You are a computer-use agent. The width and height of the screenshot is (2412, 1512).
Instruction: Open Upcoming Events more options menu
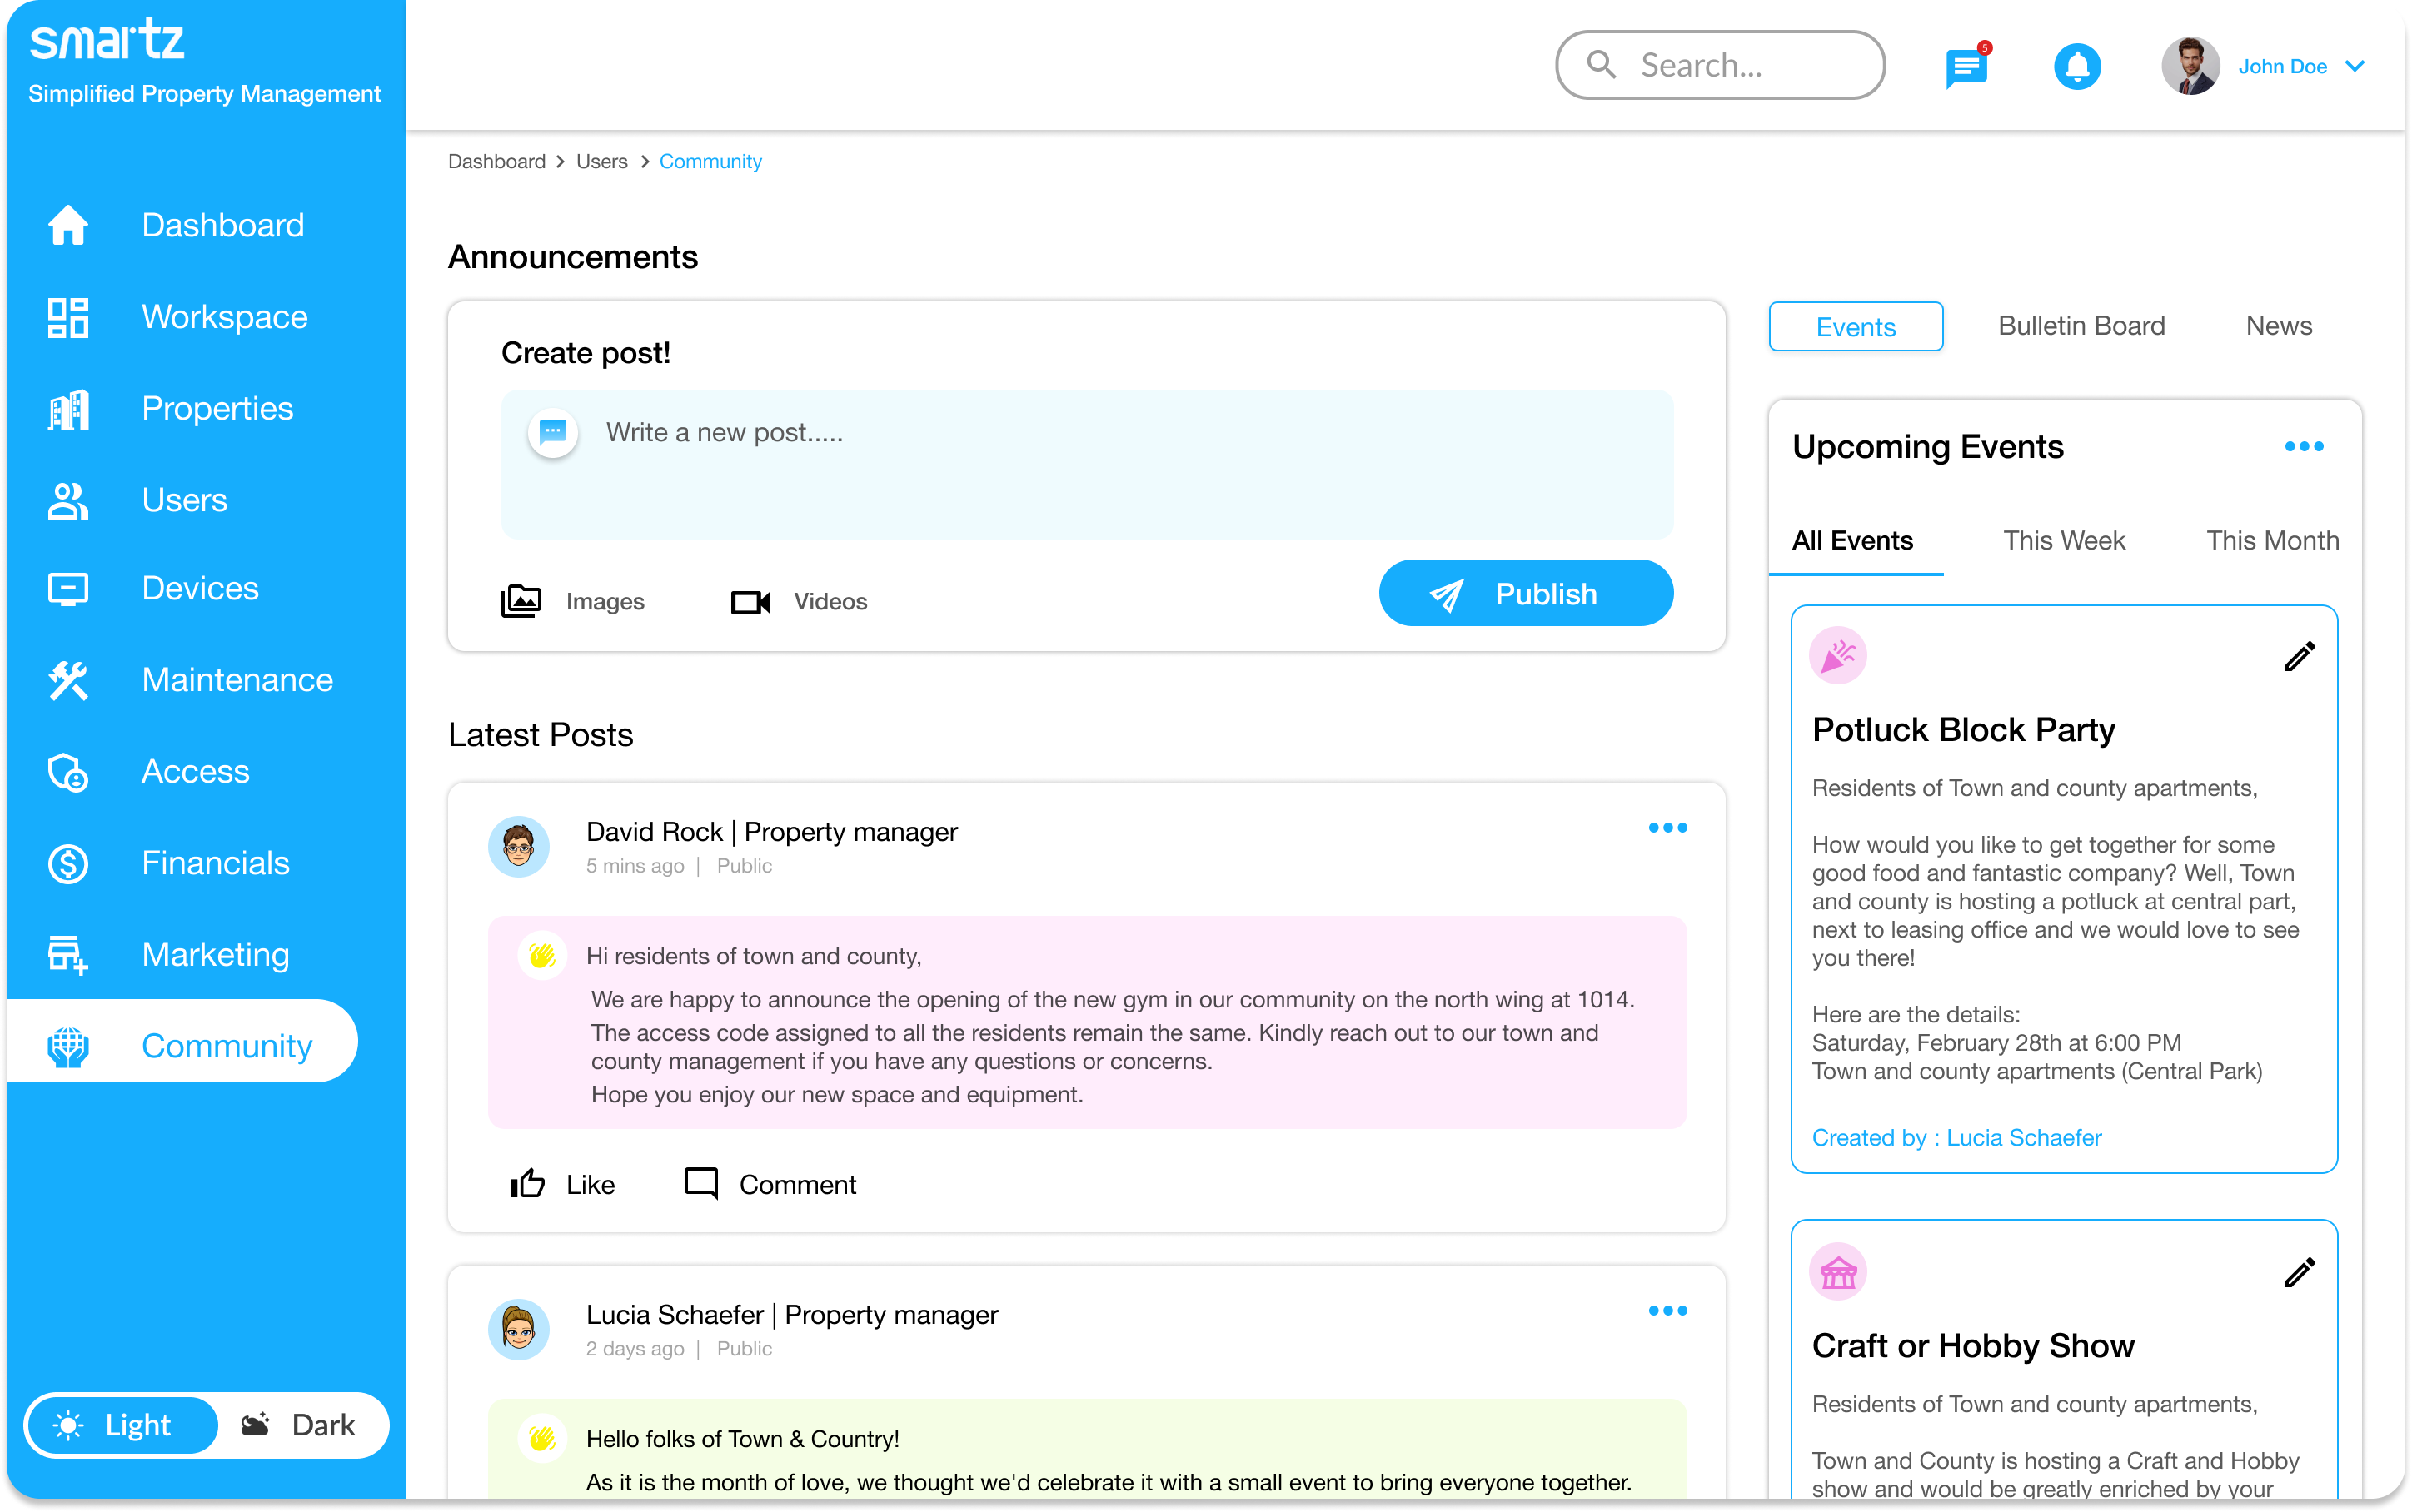click(x=2303, y=447)
